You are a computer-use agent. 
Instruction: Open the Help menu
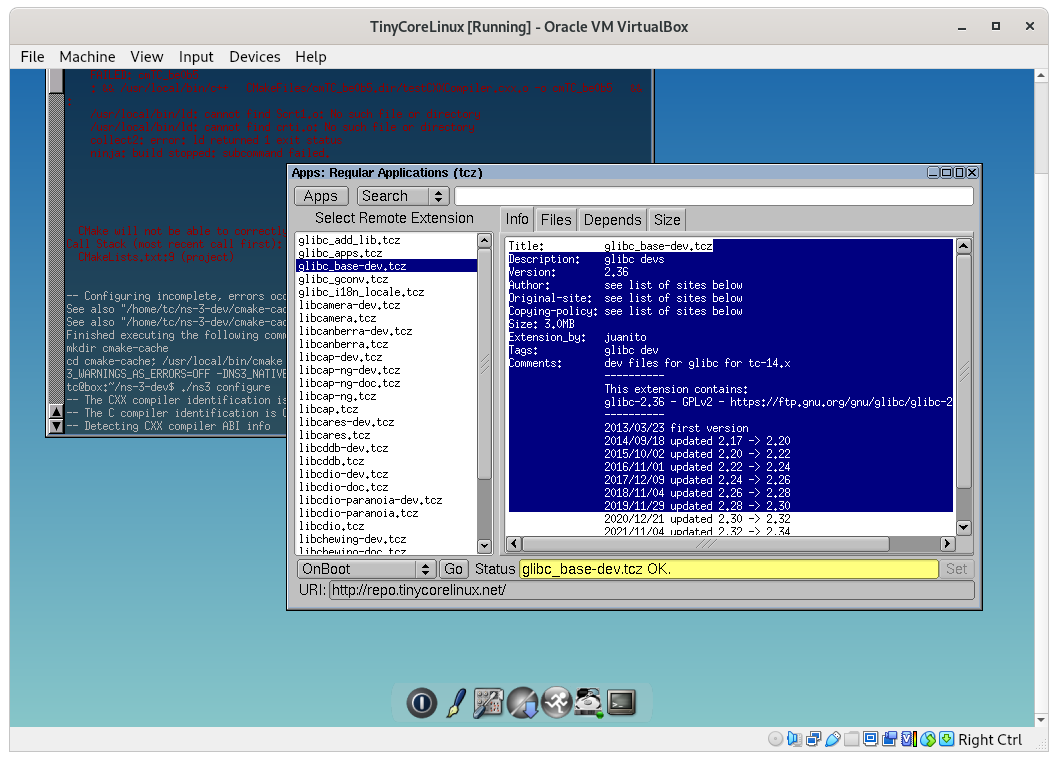click(x=310, y=57)
